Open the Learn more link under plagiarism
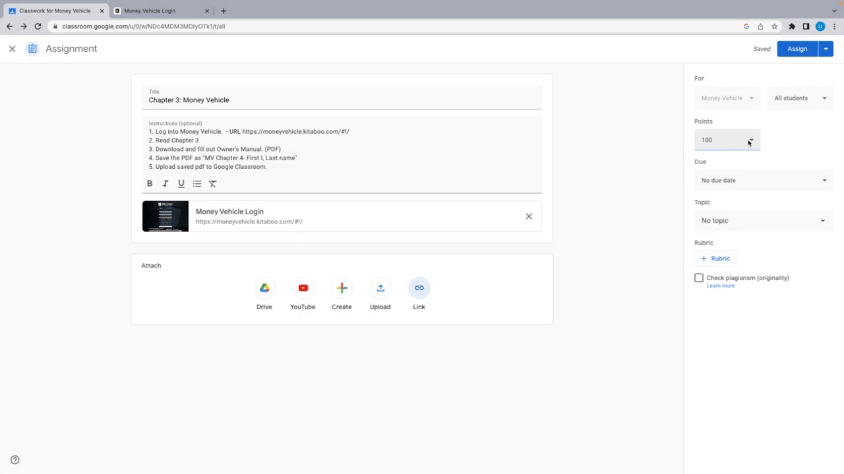Viewport: 844px width, 474px height. (720, 286)
